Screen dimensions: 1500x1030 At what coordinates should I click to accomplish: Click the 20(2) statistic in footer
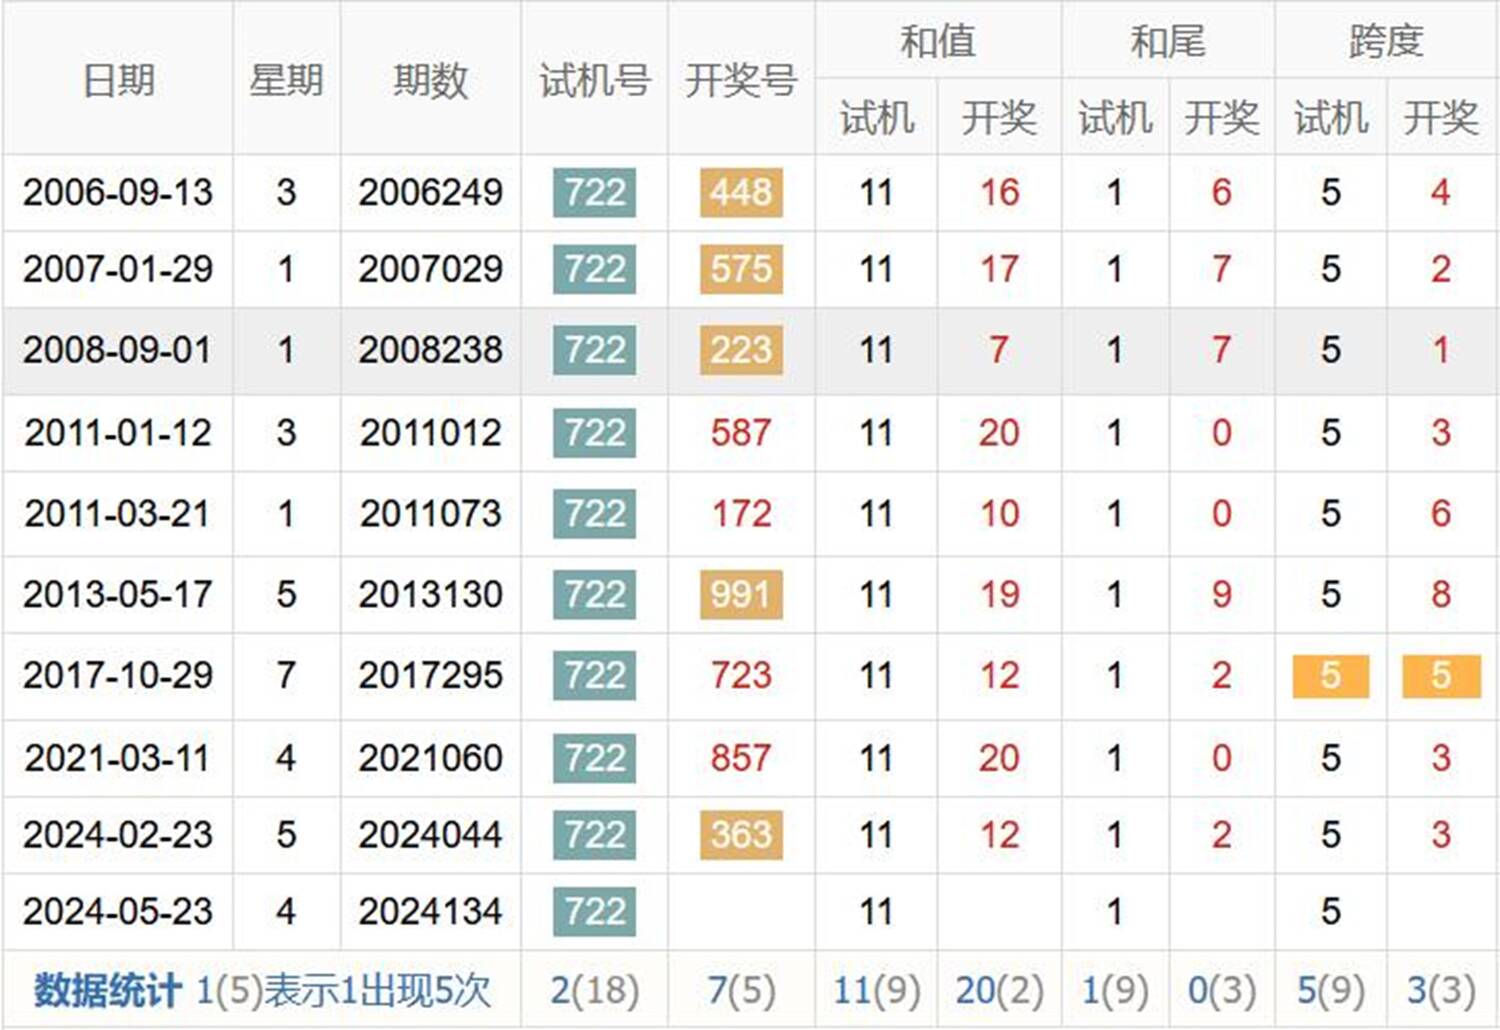click(x=999, y=991)
